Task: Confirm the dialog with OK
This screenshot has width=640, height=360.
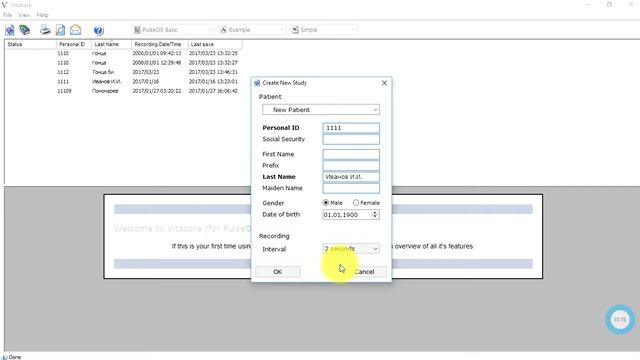Action: [x=278, y=271]
